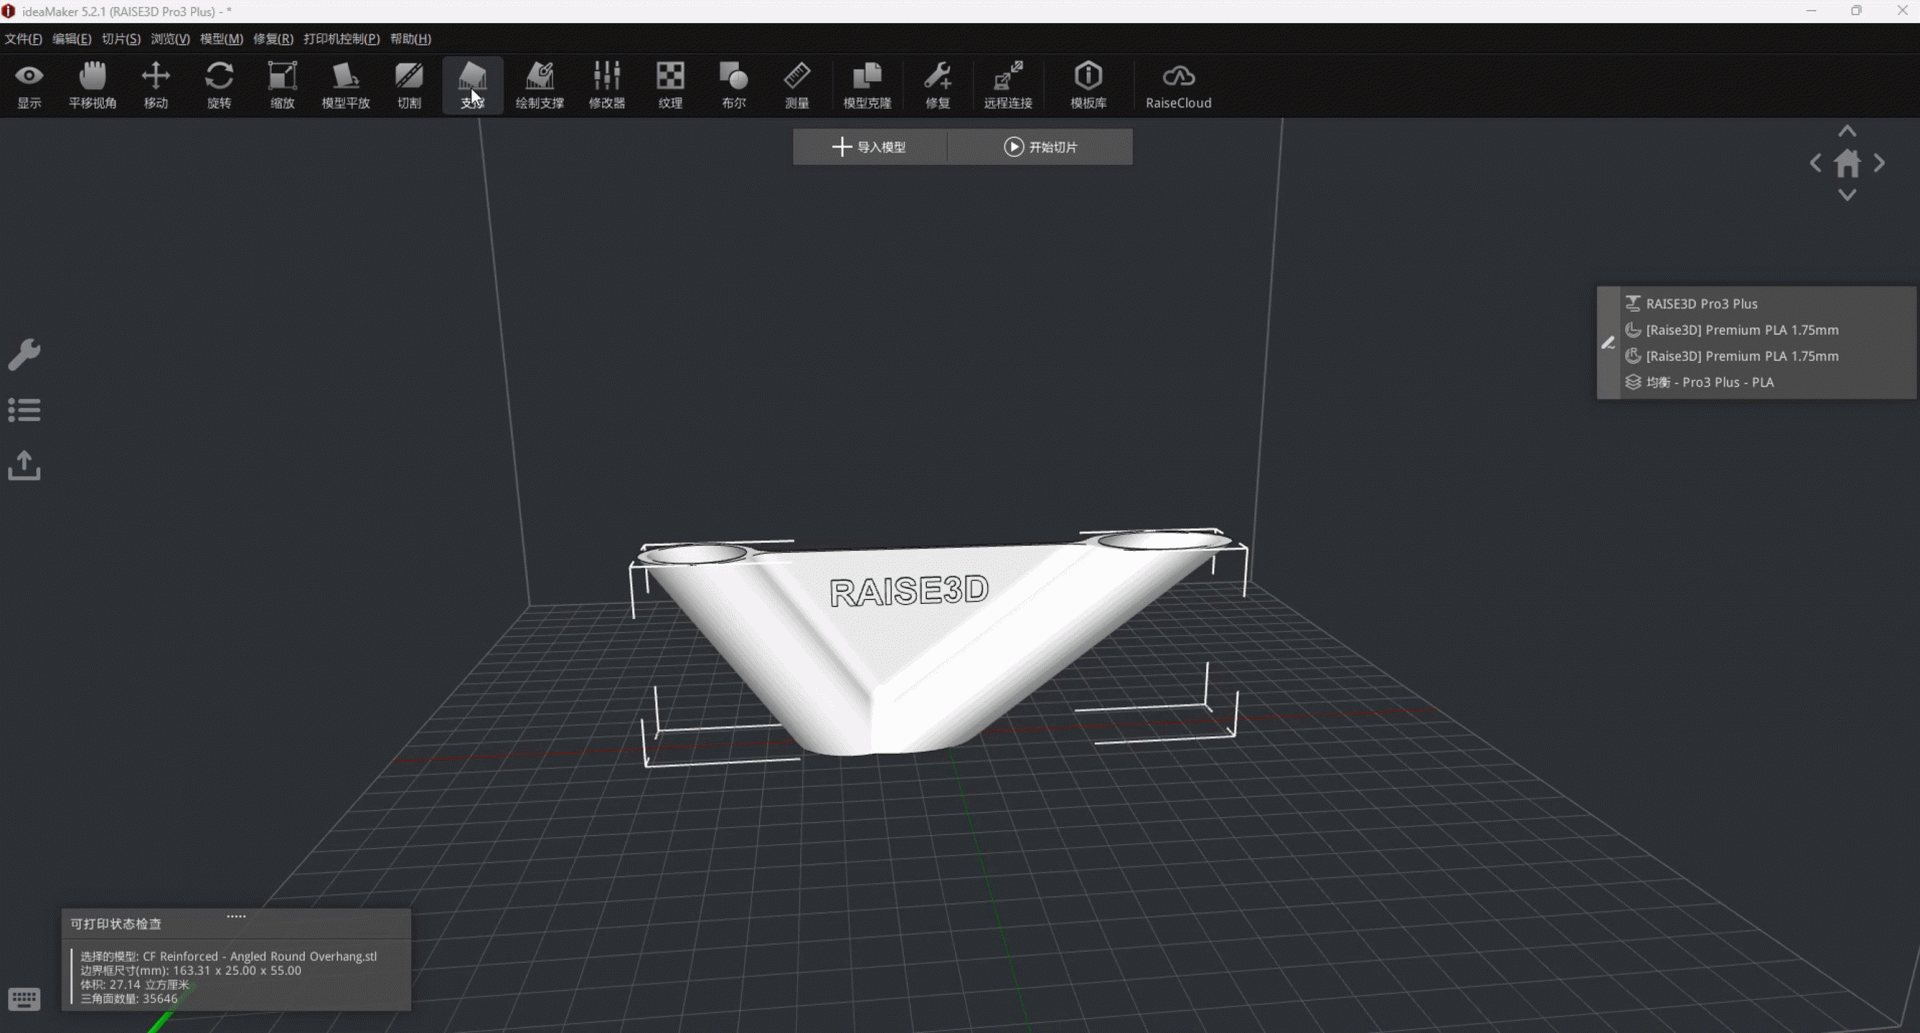Select the 移动 move tool
Screen dimensions: 1920x1033
tap(156, 85)
